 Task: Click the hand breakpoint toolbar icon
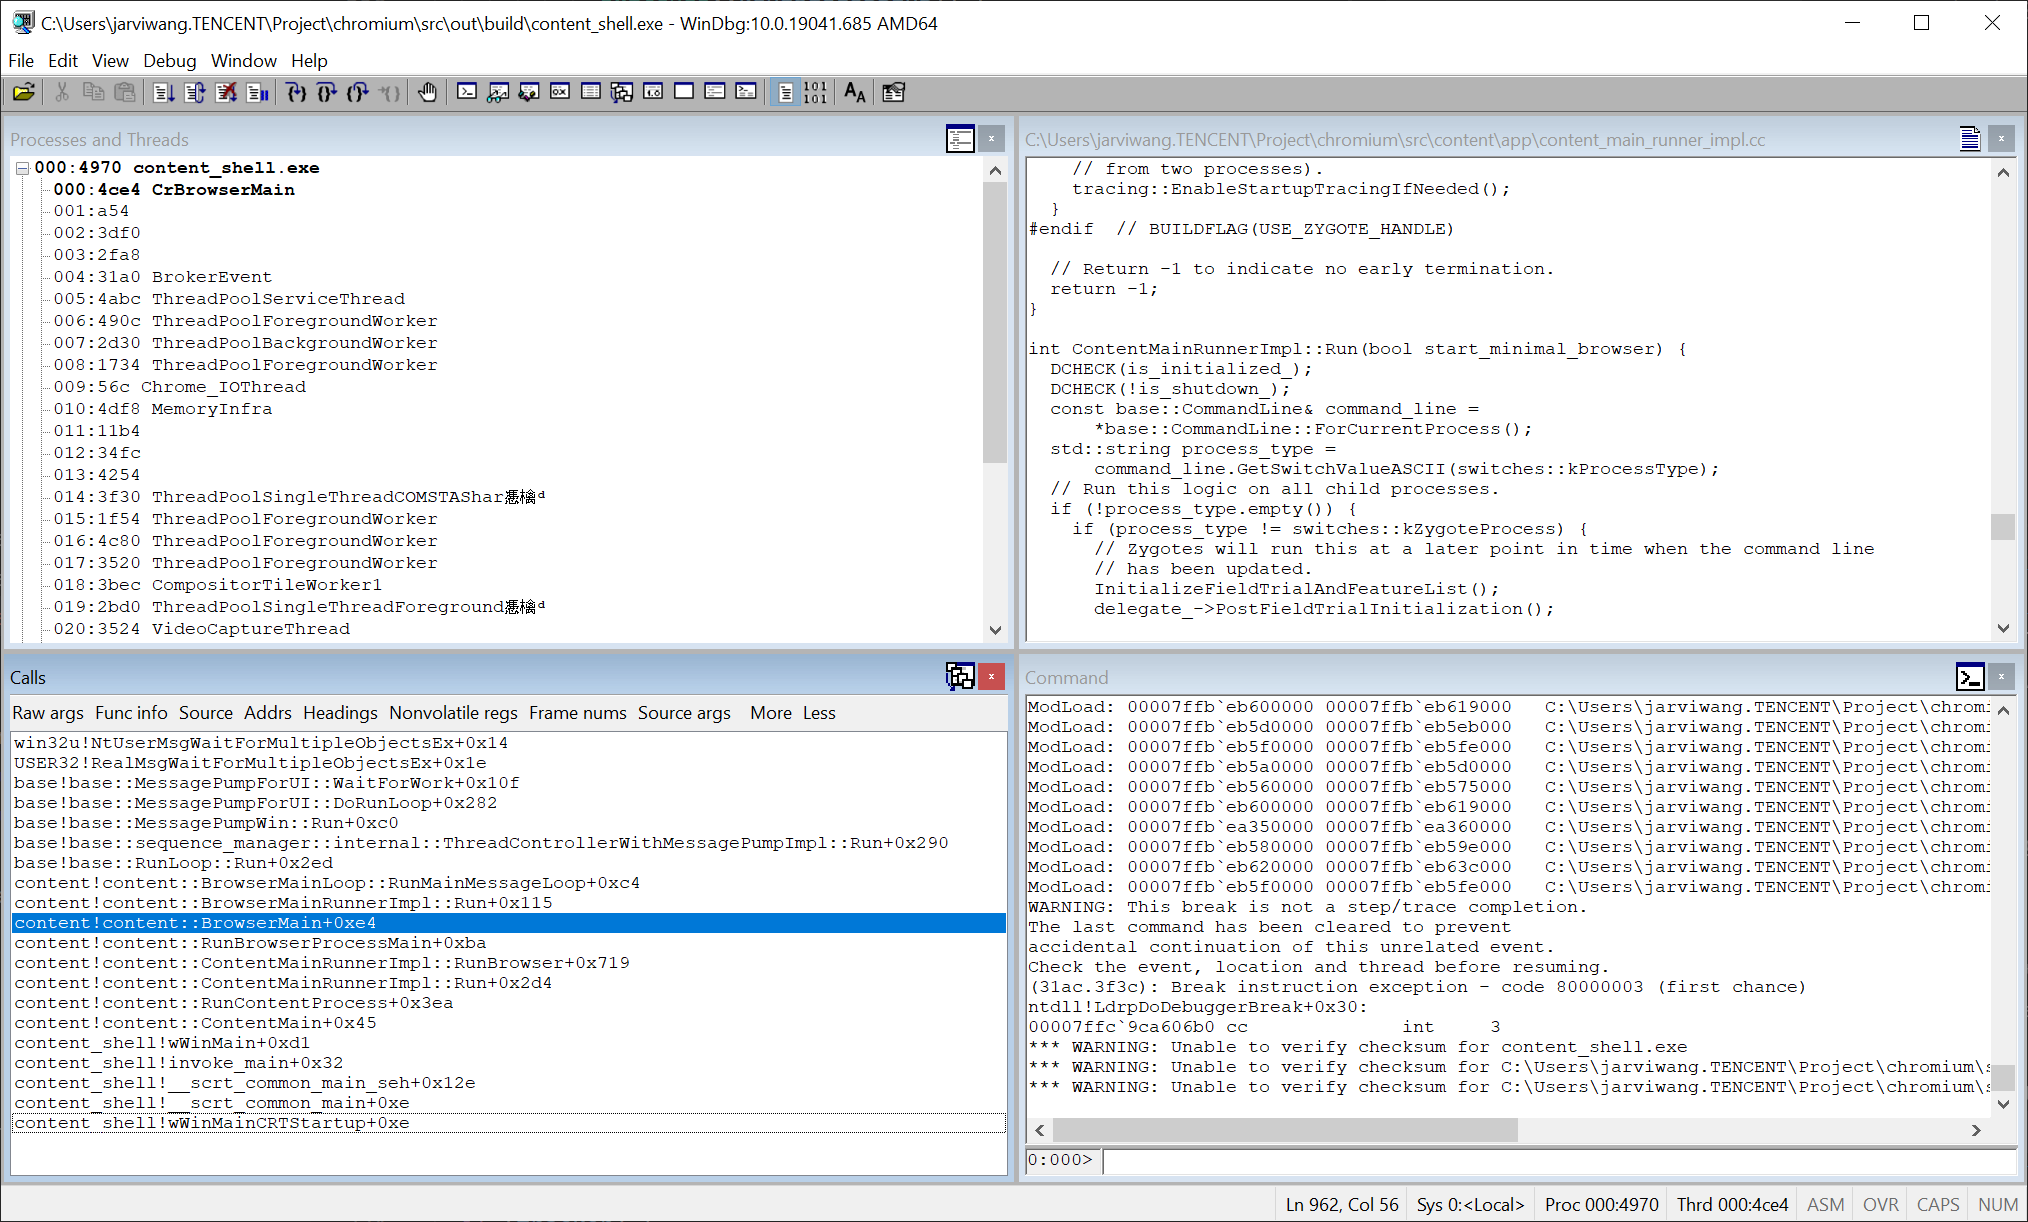coord(427,92)
